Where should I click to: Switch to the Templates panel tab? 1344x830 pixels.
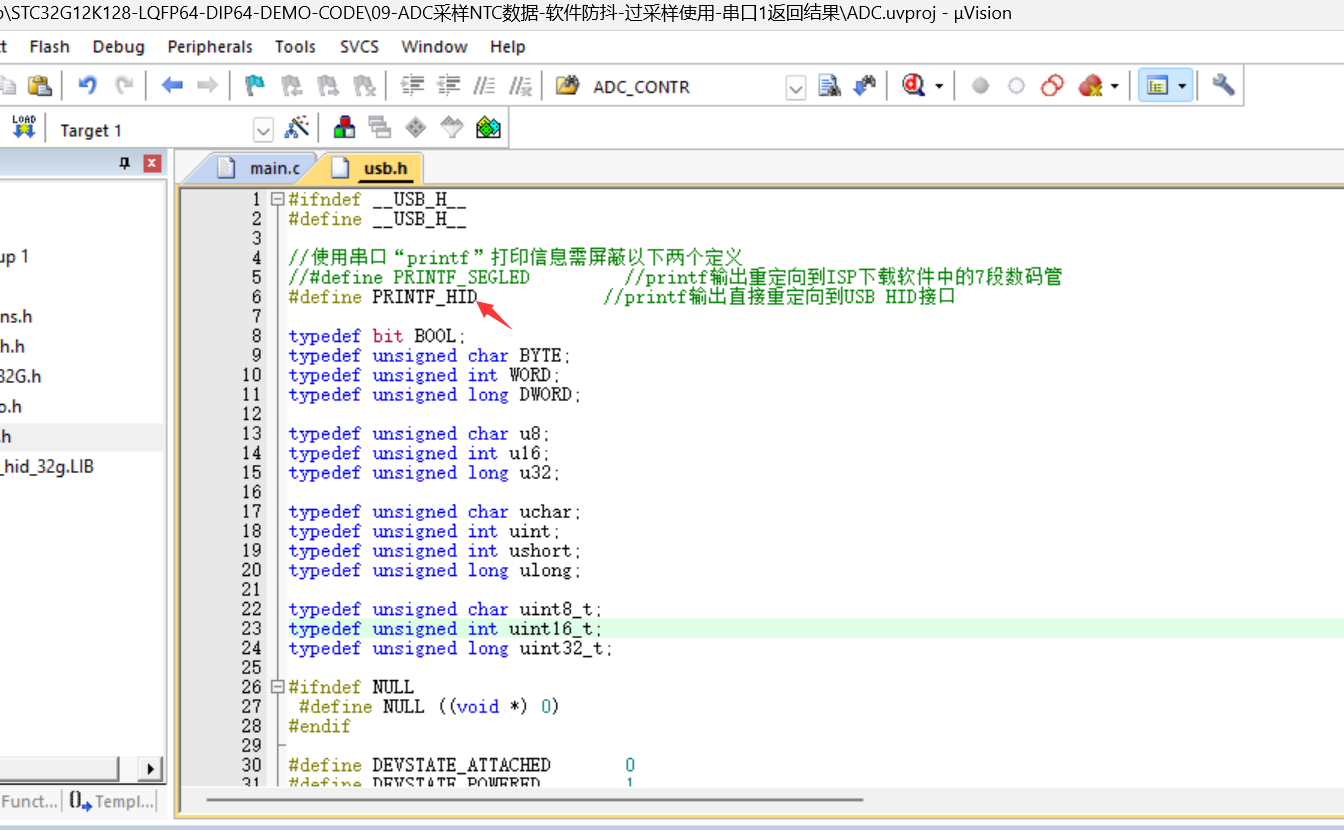point(113,801)
